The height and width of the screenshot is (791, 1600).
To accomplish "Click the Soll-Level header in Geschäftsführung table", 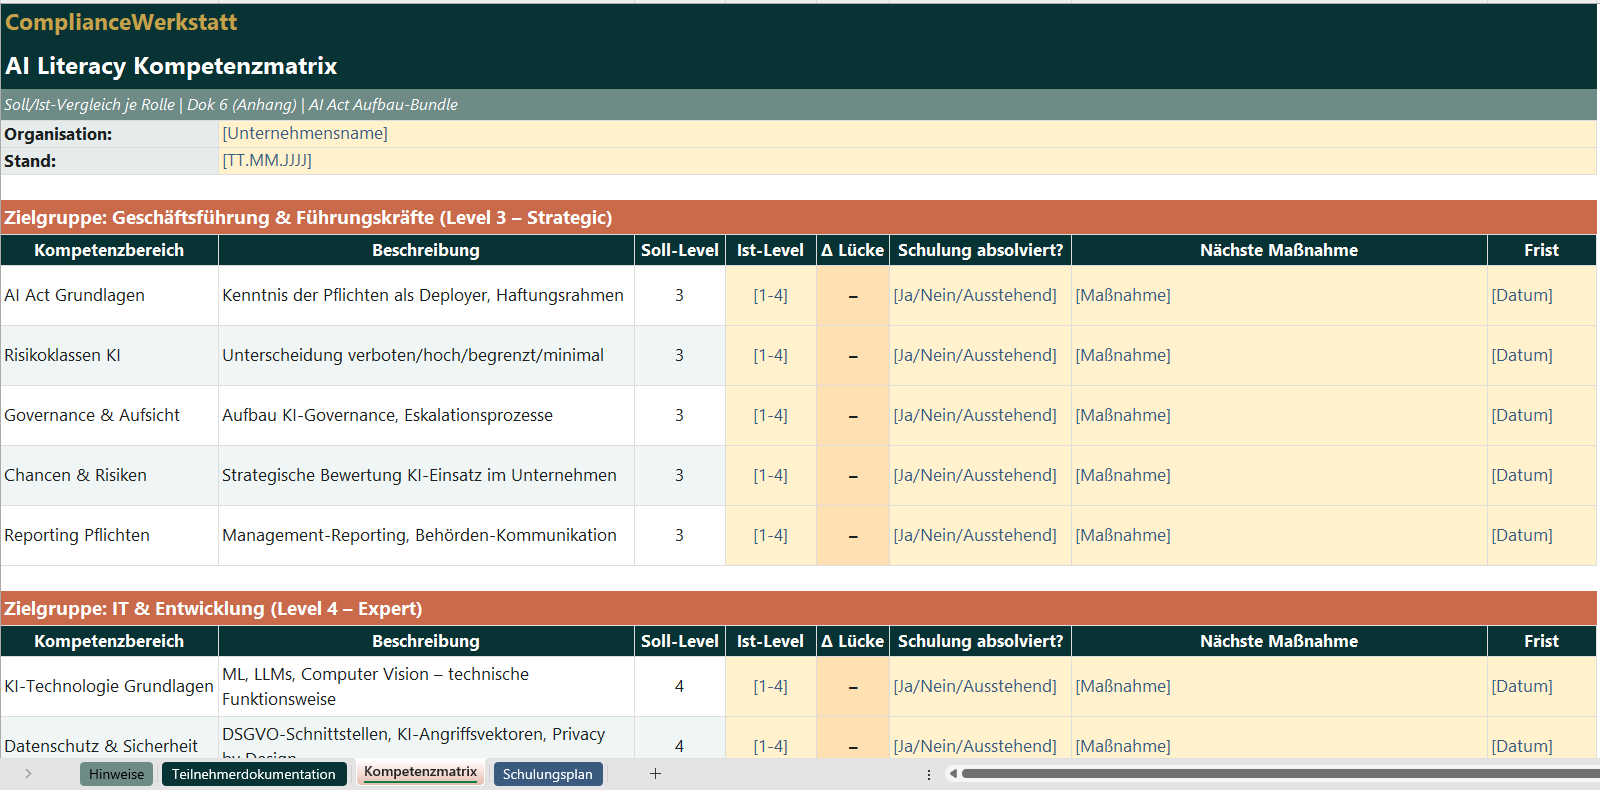I will point(679,250).
